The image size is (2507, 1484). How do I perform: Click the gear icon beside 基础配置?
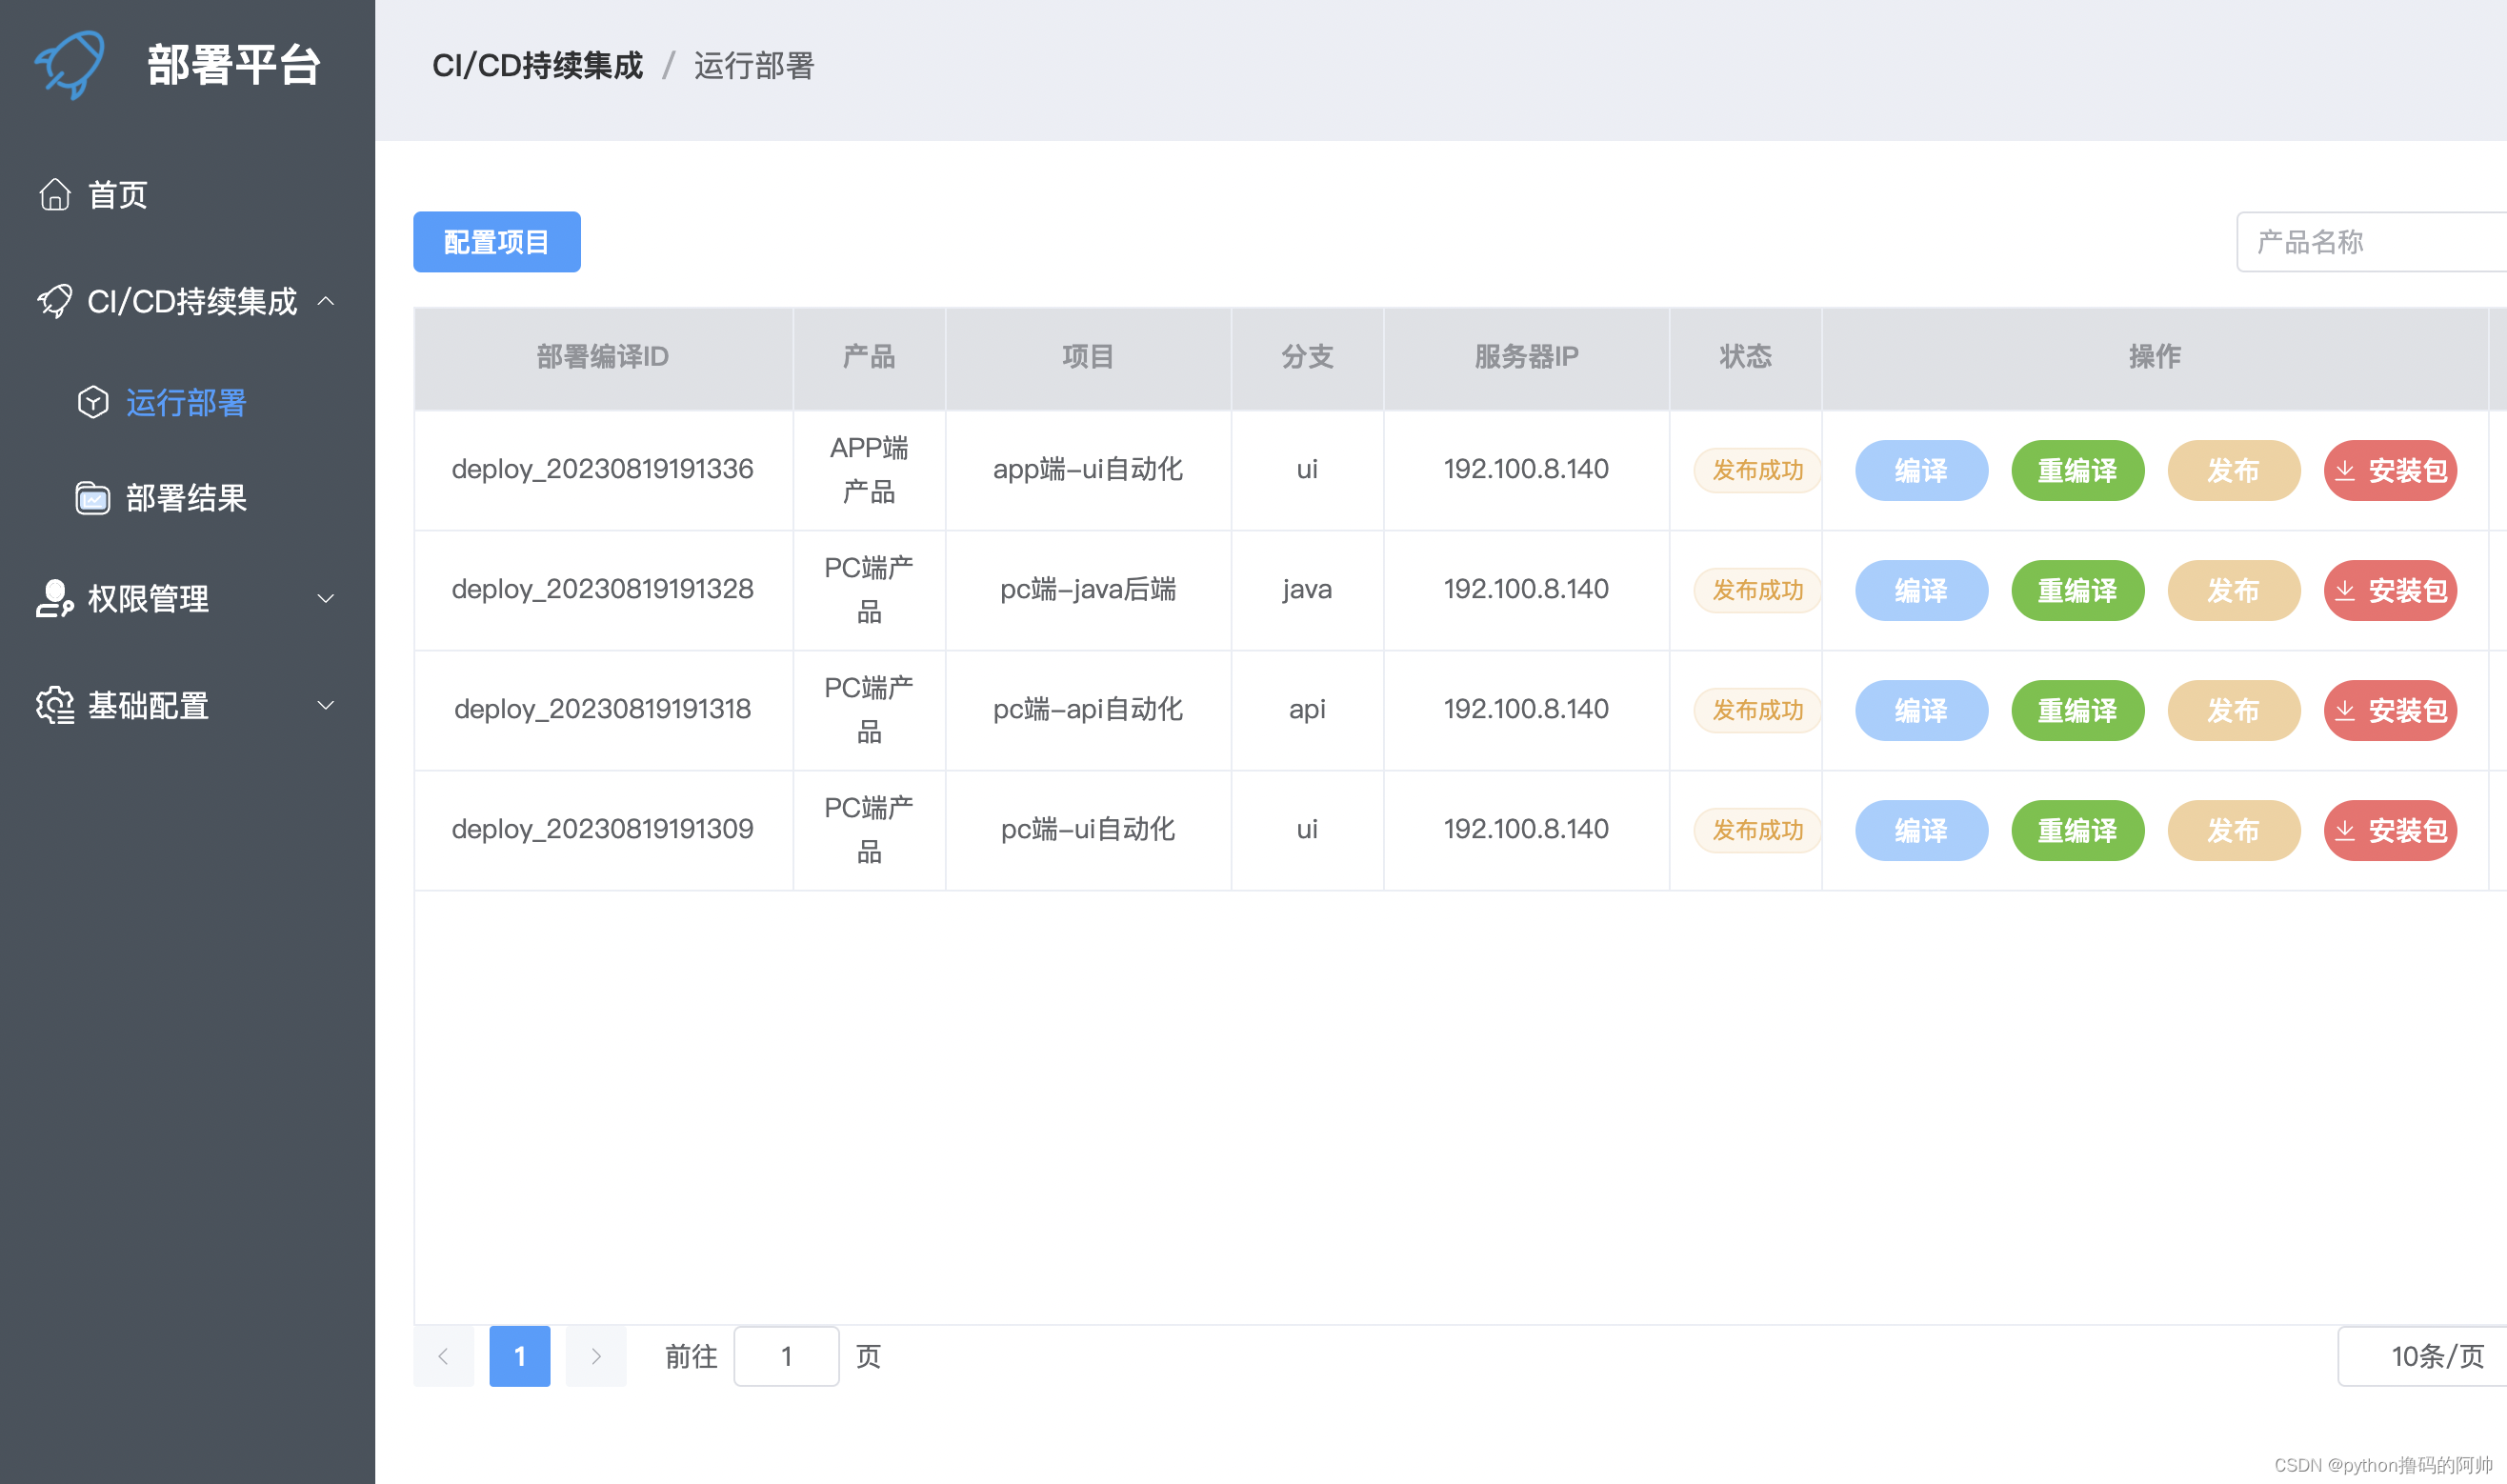(55, 705)
